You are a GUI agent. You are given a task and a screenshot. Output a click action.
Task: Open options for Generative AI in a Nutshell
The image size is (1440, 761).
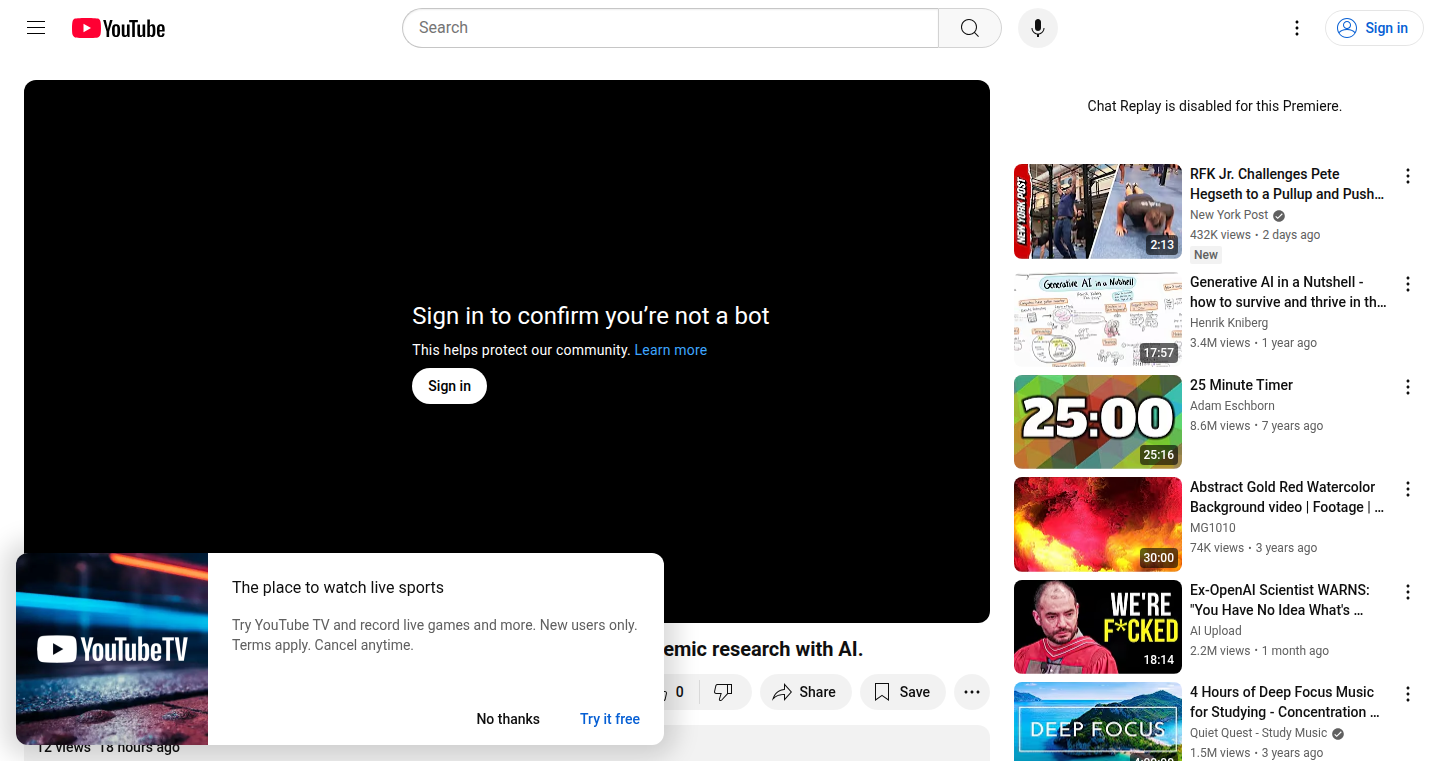click(x=1407, y=284)
